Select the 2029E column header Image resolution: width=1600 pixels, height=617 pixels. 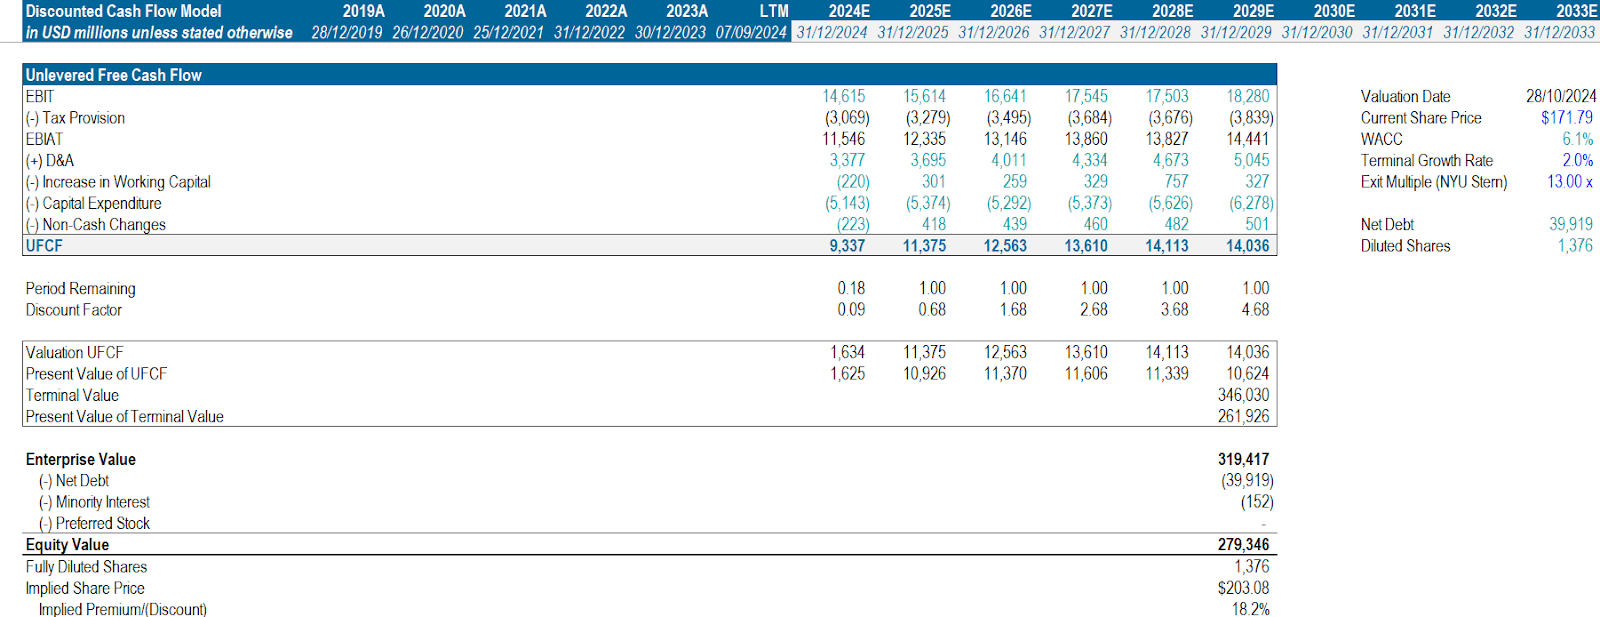pos(1253,11)
